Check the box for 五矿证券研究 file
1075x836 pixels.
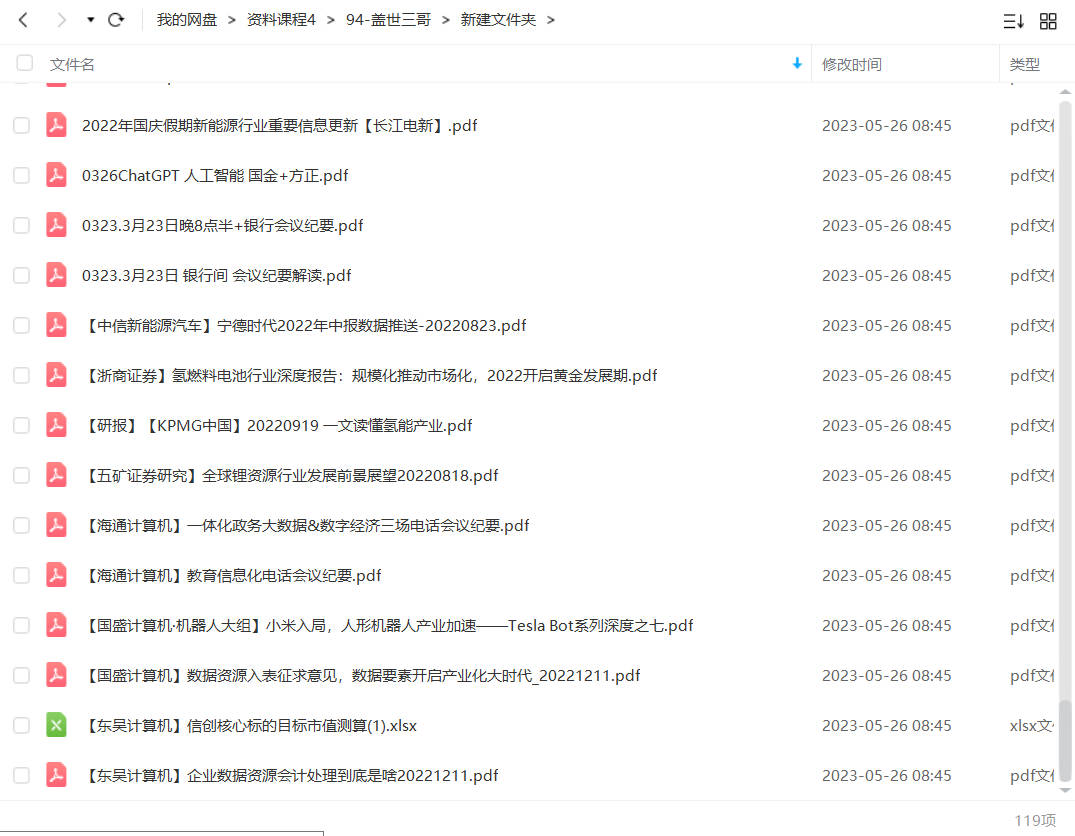pos(22,475)
